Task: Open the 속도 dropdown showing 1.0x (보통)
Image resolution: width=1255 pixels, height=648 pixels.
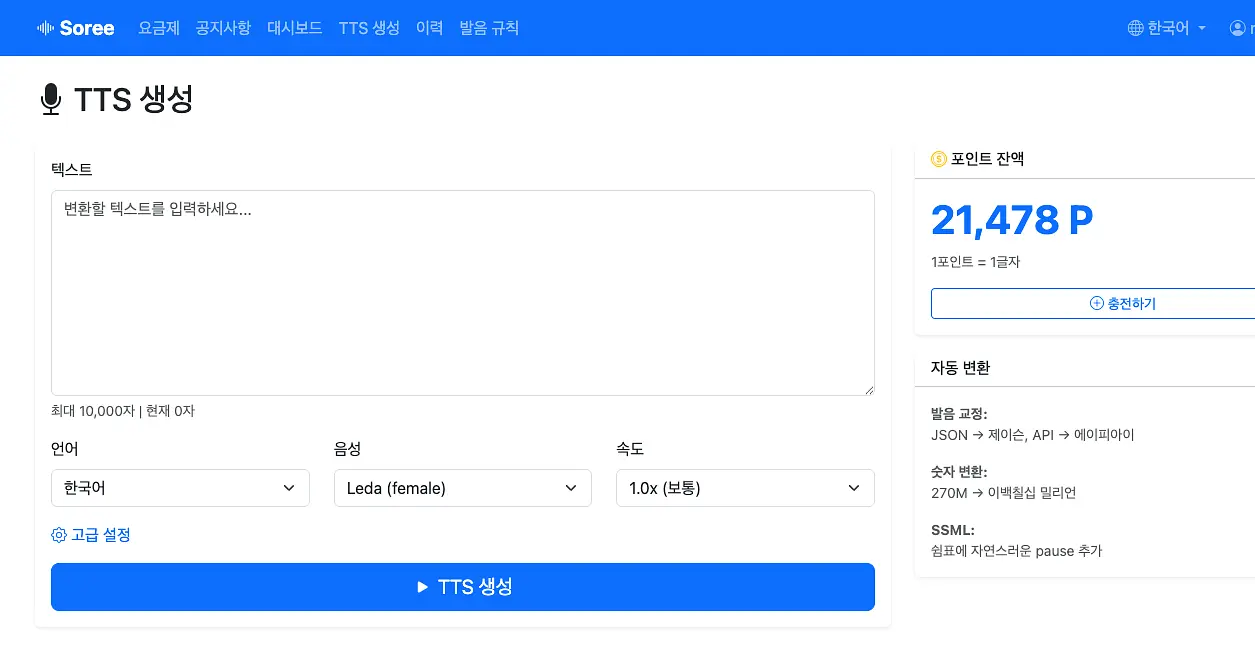Action: click(x=745, y=488)
